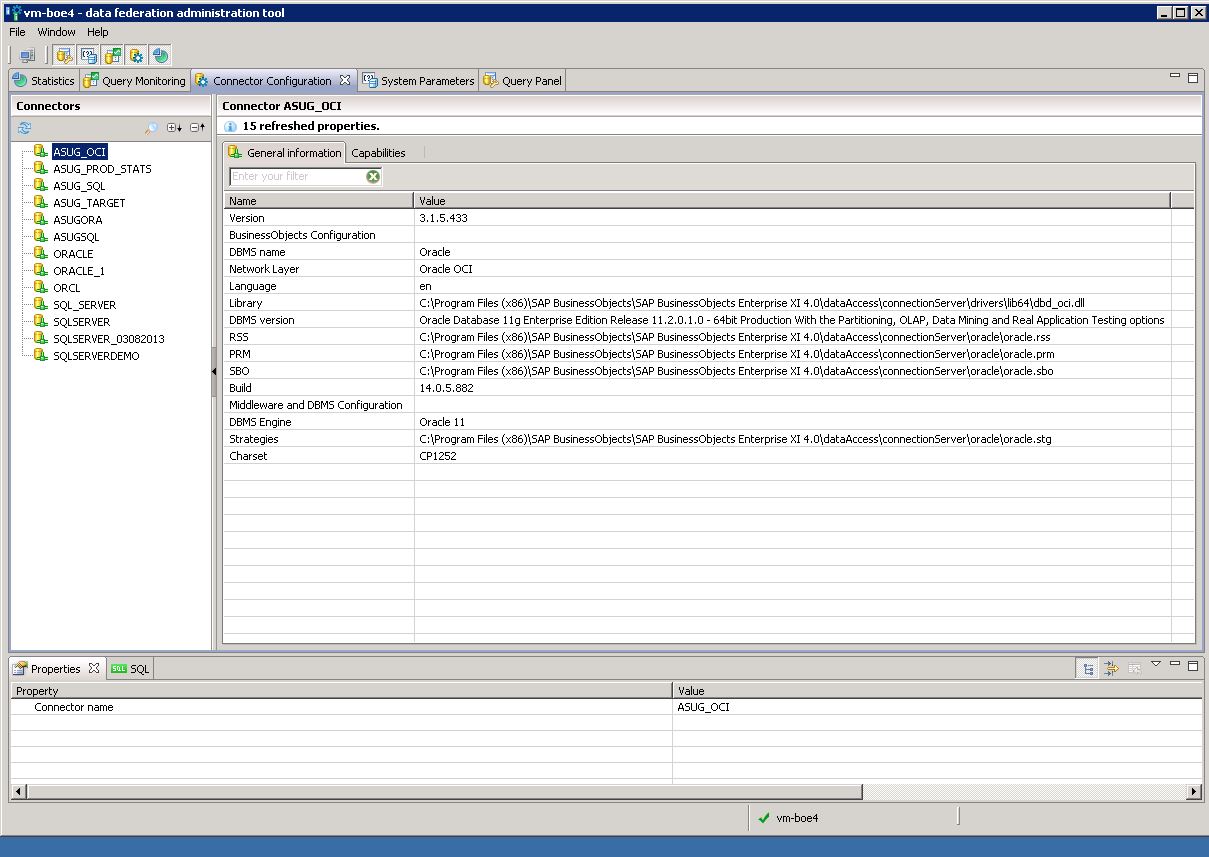Screen dimensions: 1209x857
Task: Open Connector Configuration from the toolbar gear icon
Action: click(x=137, y=56)
